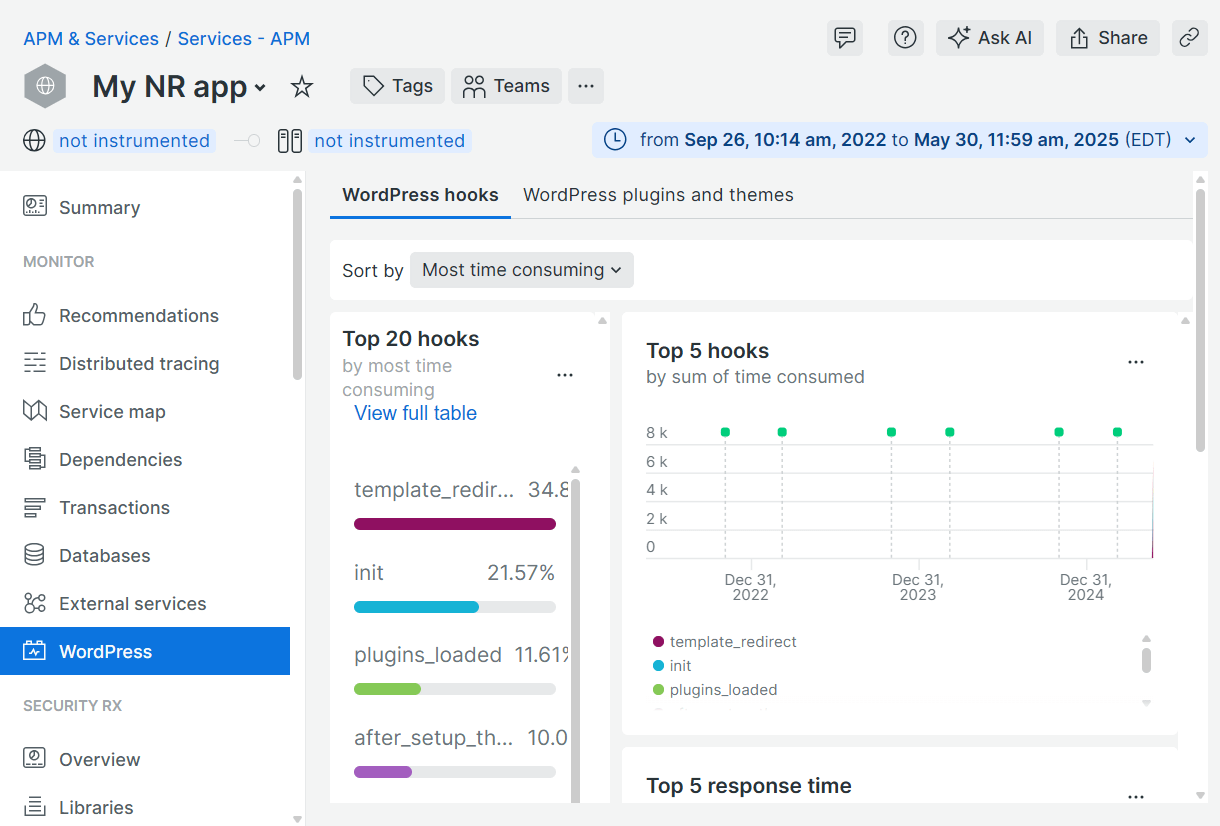
Task: Click the plugins_loaded hook name in list
Action: [428, 655]
